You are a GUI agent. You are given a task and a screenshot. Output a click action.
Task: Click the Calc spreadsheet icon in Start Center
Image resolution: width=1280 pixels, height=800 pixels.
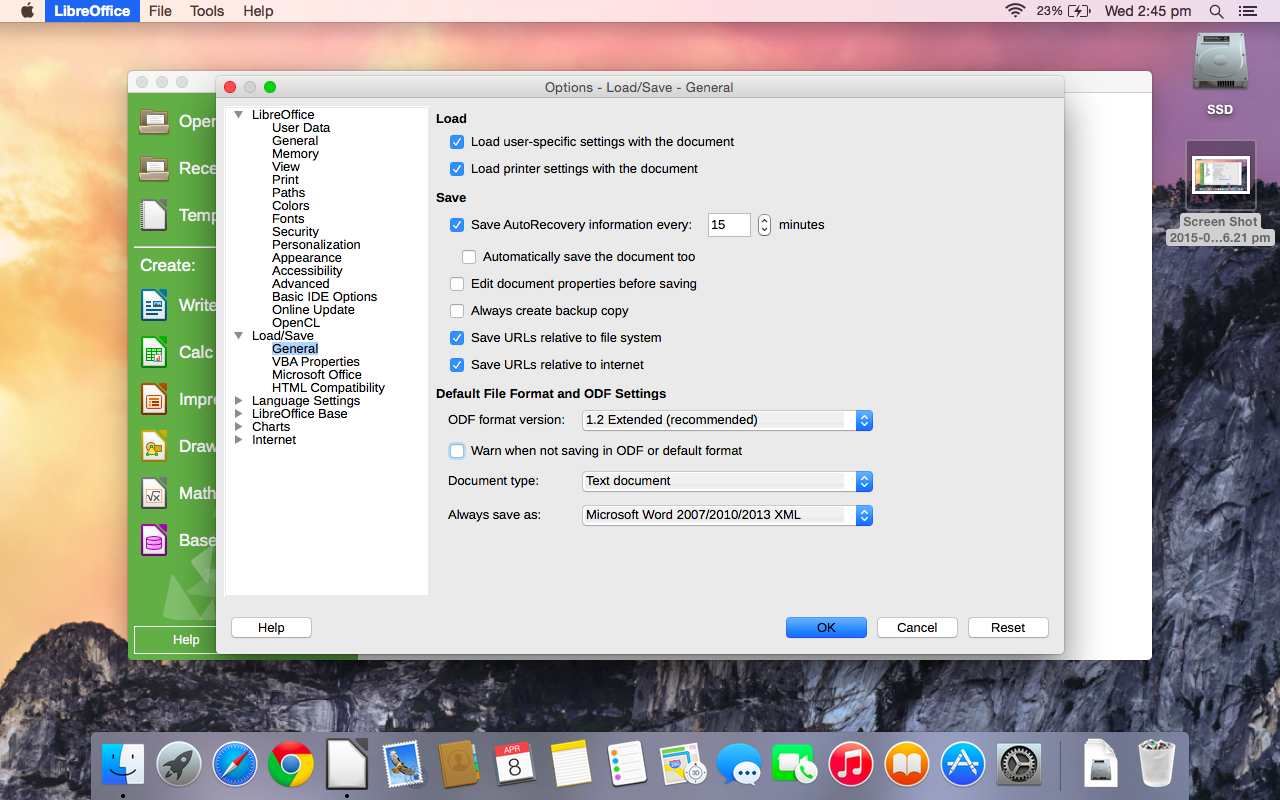pyautogui.click(x=154, y=352)
